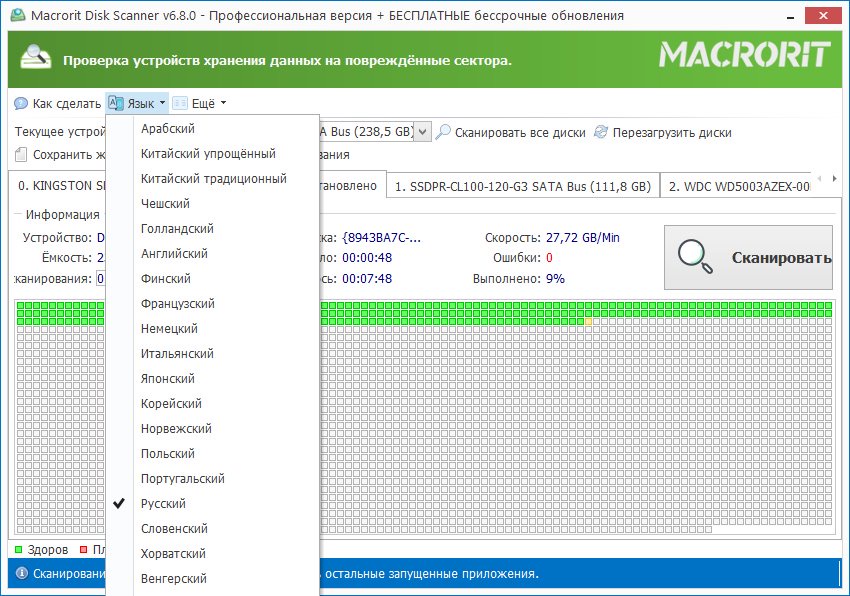Click the status bar info icon
850x596 pixels.
coord(22,573)
